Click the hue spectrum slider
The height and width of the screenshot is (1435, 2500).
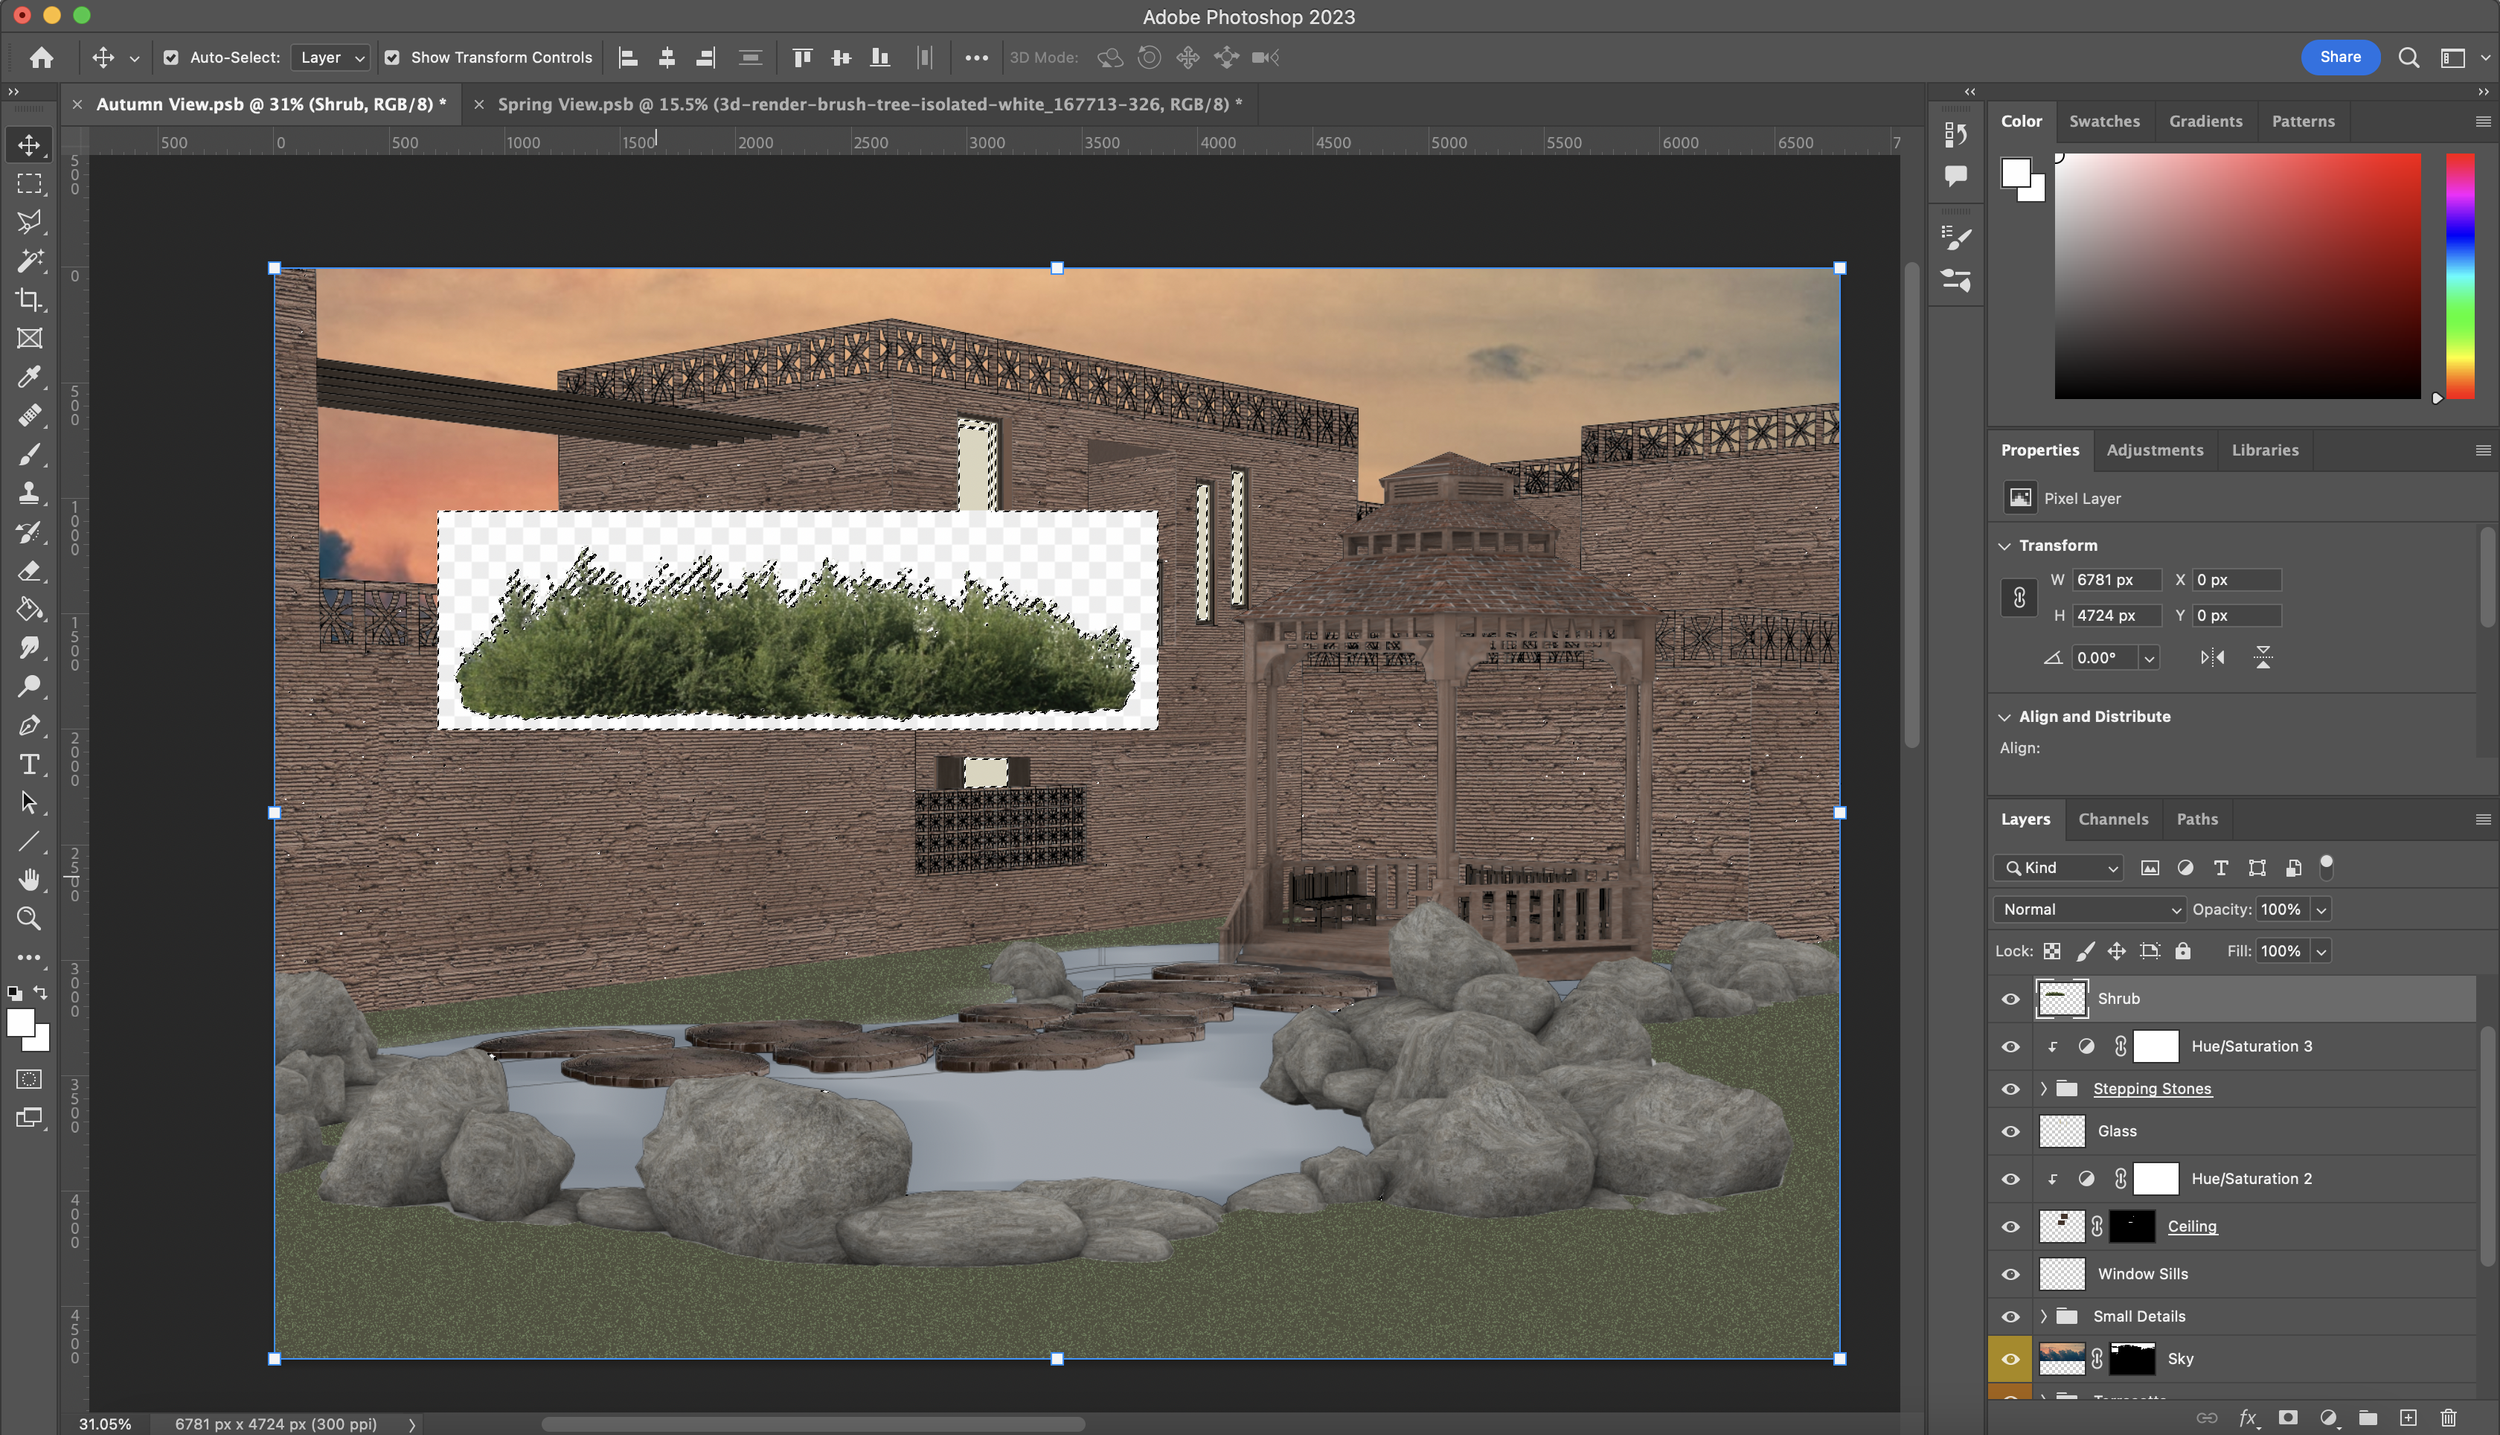tap(2460, 276)
